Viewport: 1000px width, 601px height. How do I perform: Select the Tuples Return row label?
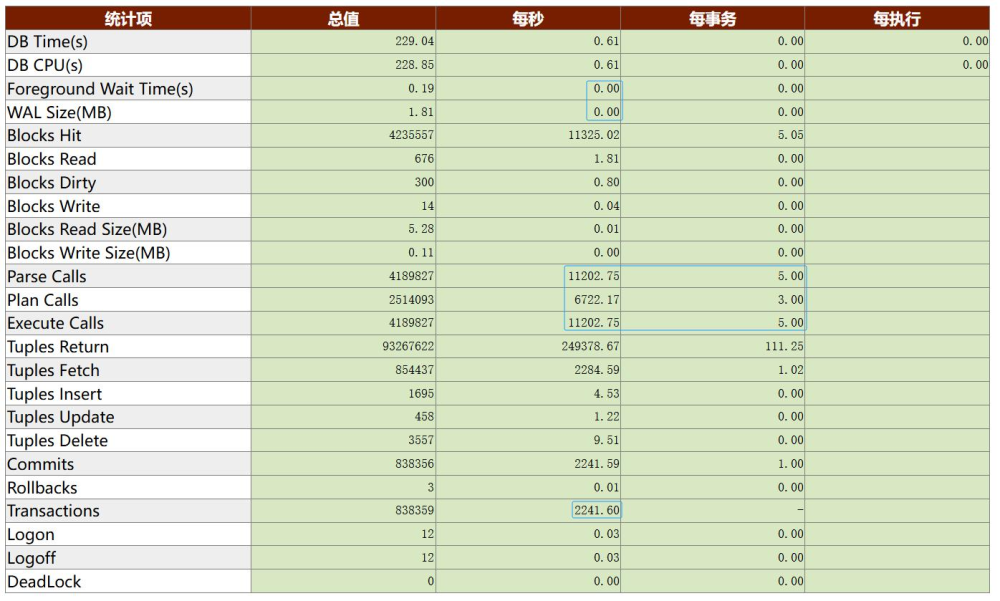[58, 347]
